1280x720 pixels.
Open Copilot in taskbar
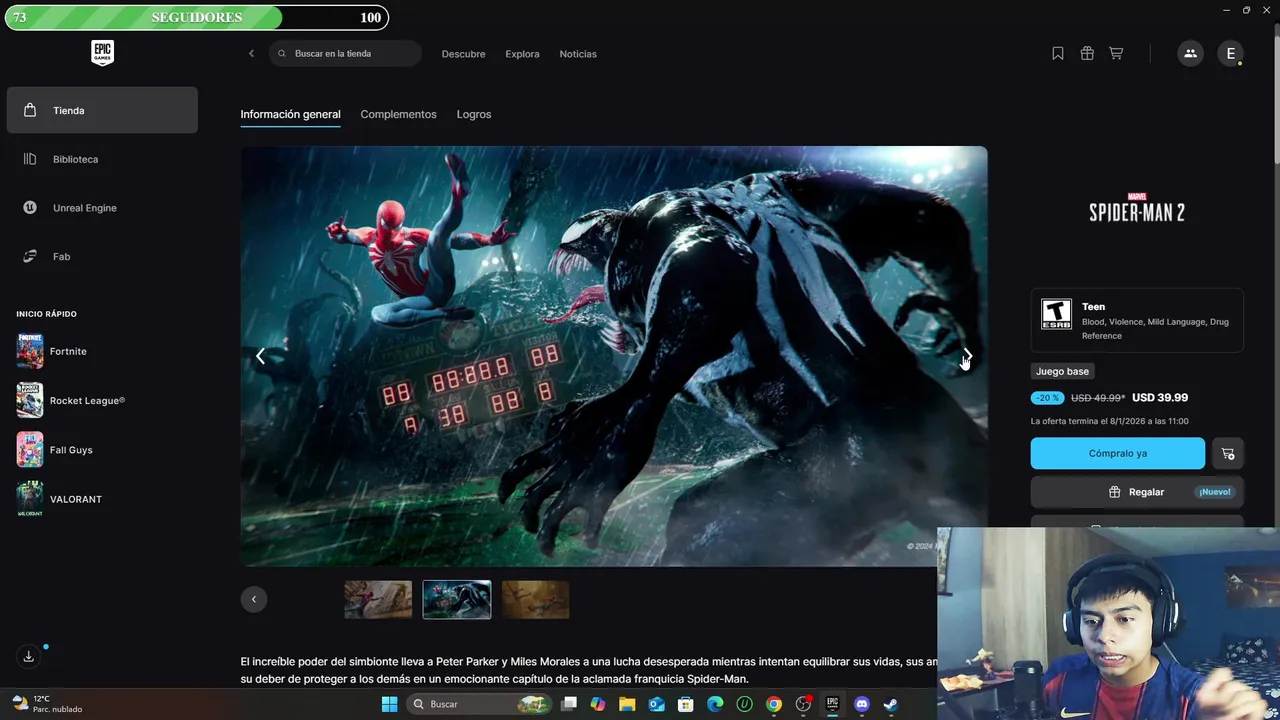pyautogui.click(x=598, y=704)
